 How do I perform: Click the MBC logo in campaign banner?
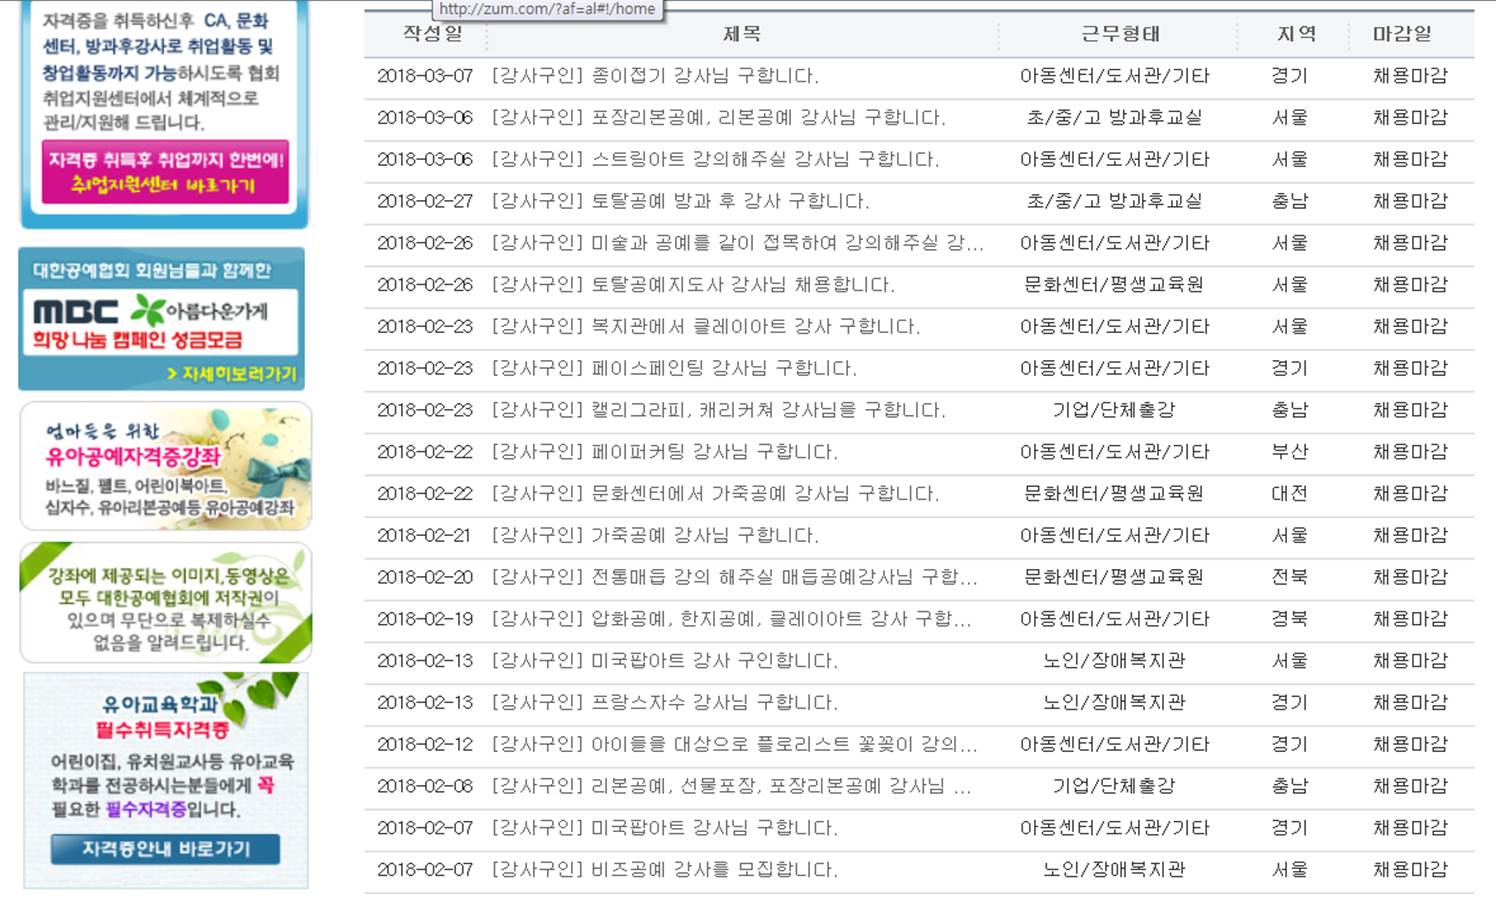pyautogui.click(x=76, y=312)
